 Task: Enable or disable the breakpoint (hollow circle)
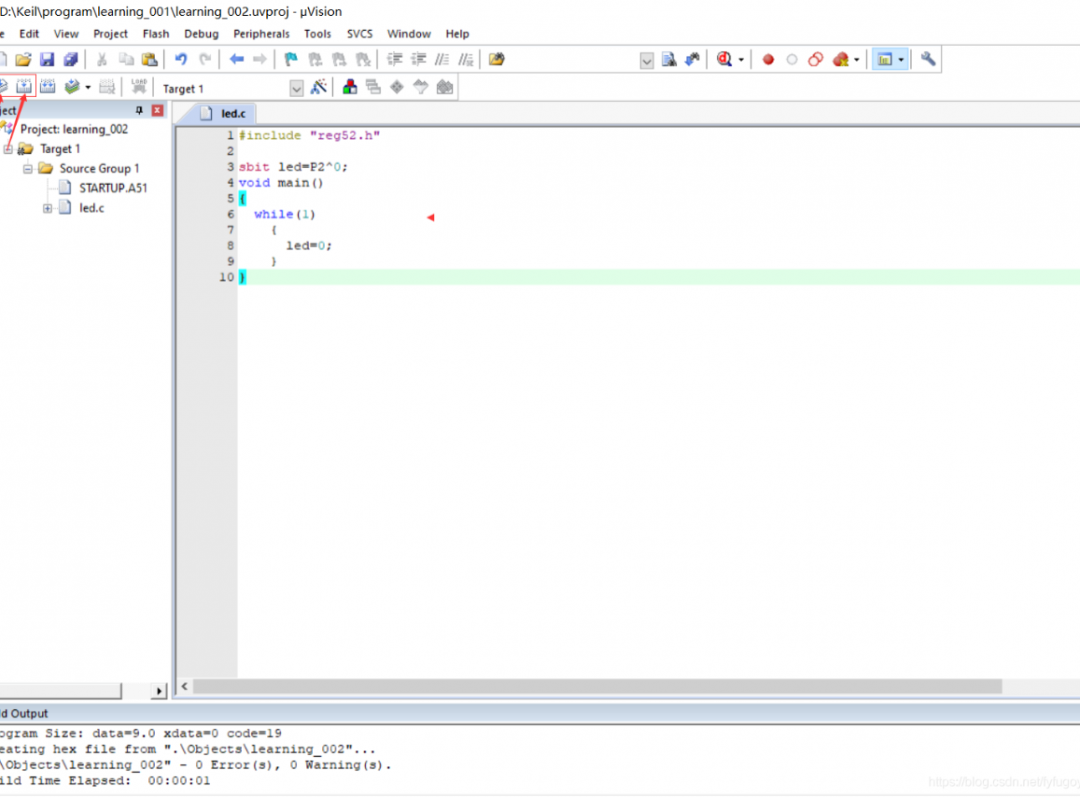click(x=792, y=60)
